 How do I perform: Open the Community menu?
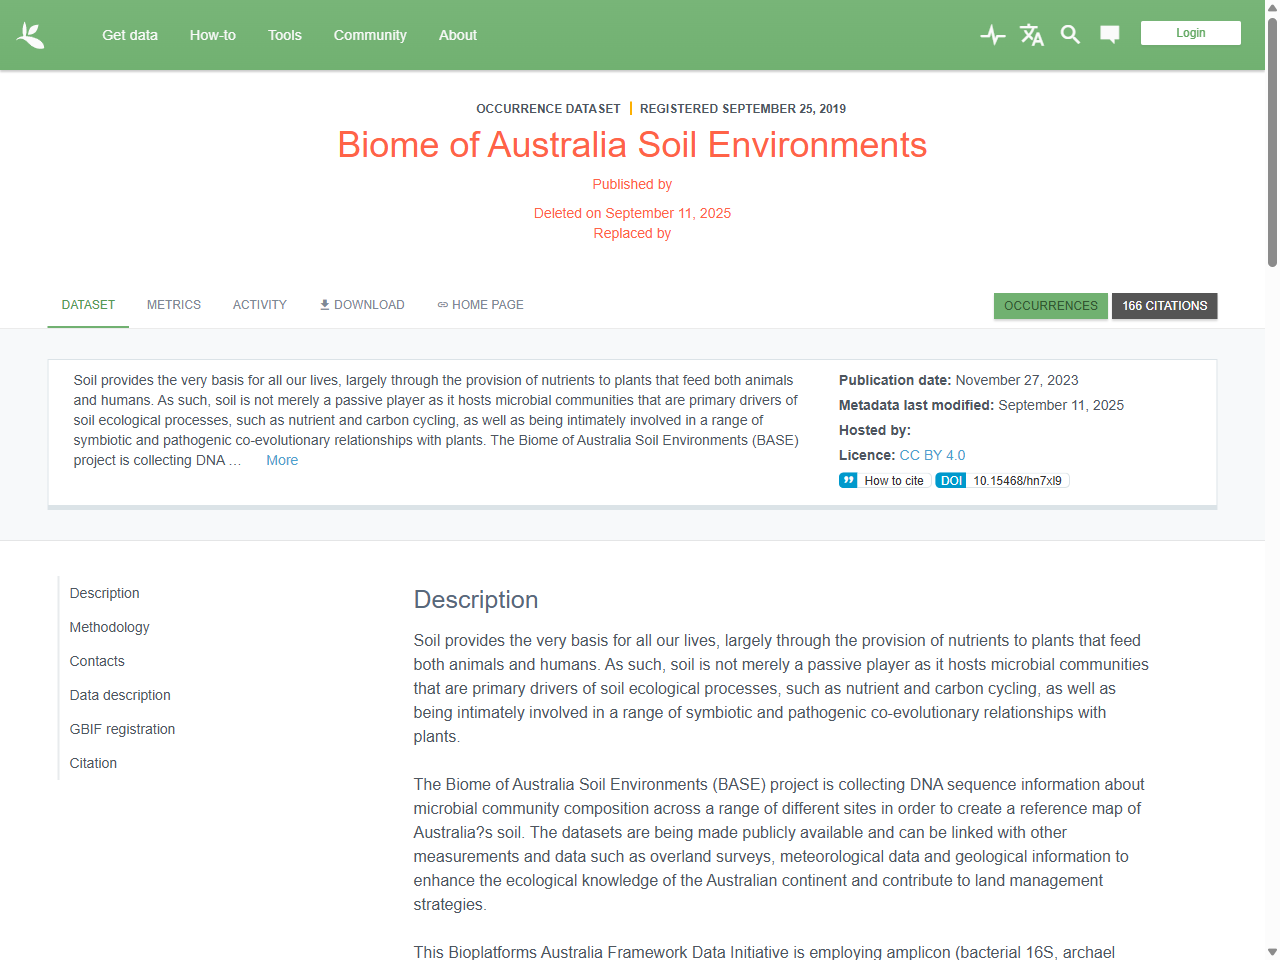370,35
